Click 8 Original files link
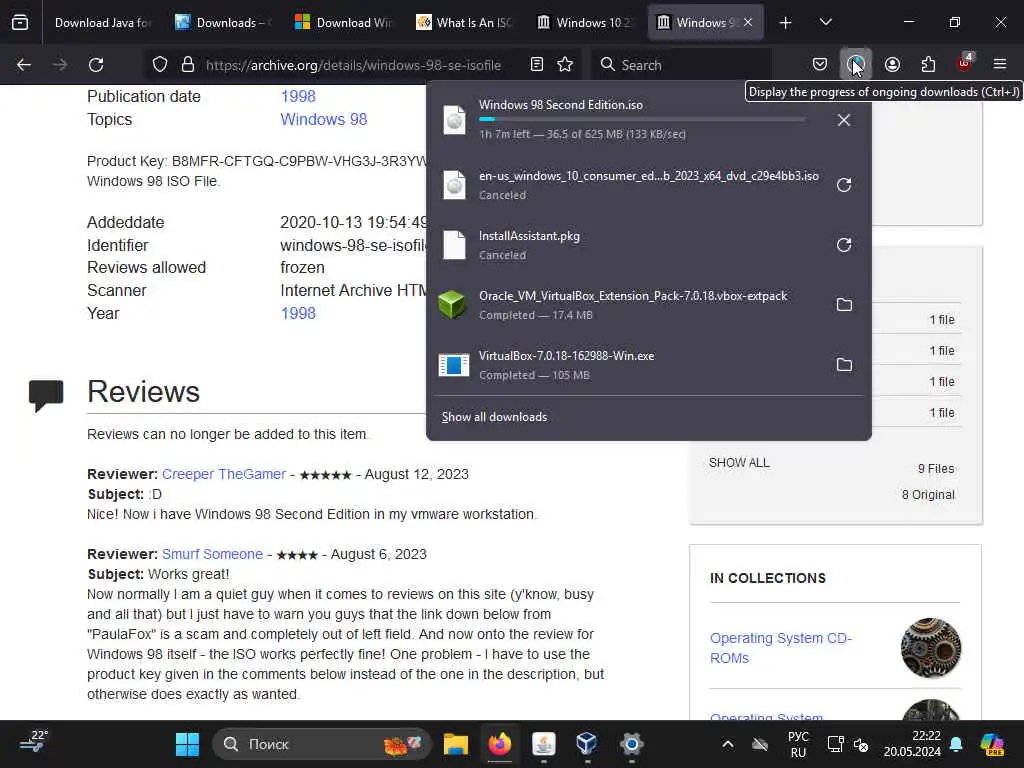Screen dimensions: 1024x768 [x=928, y=495]
